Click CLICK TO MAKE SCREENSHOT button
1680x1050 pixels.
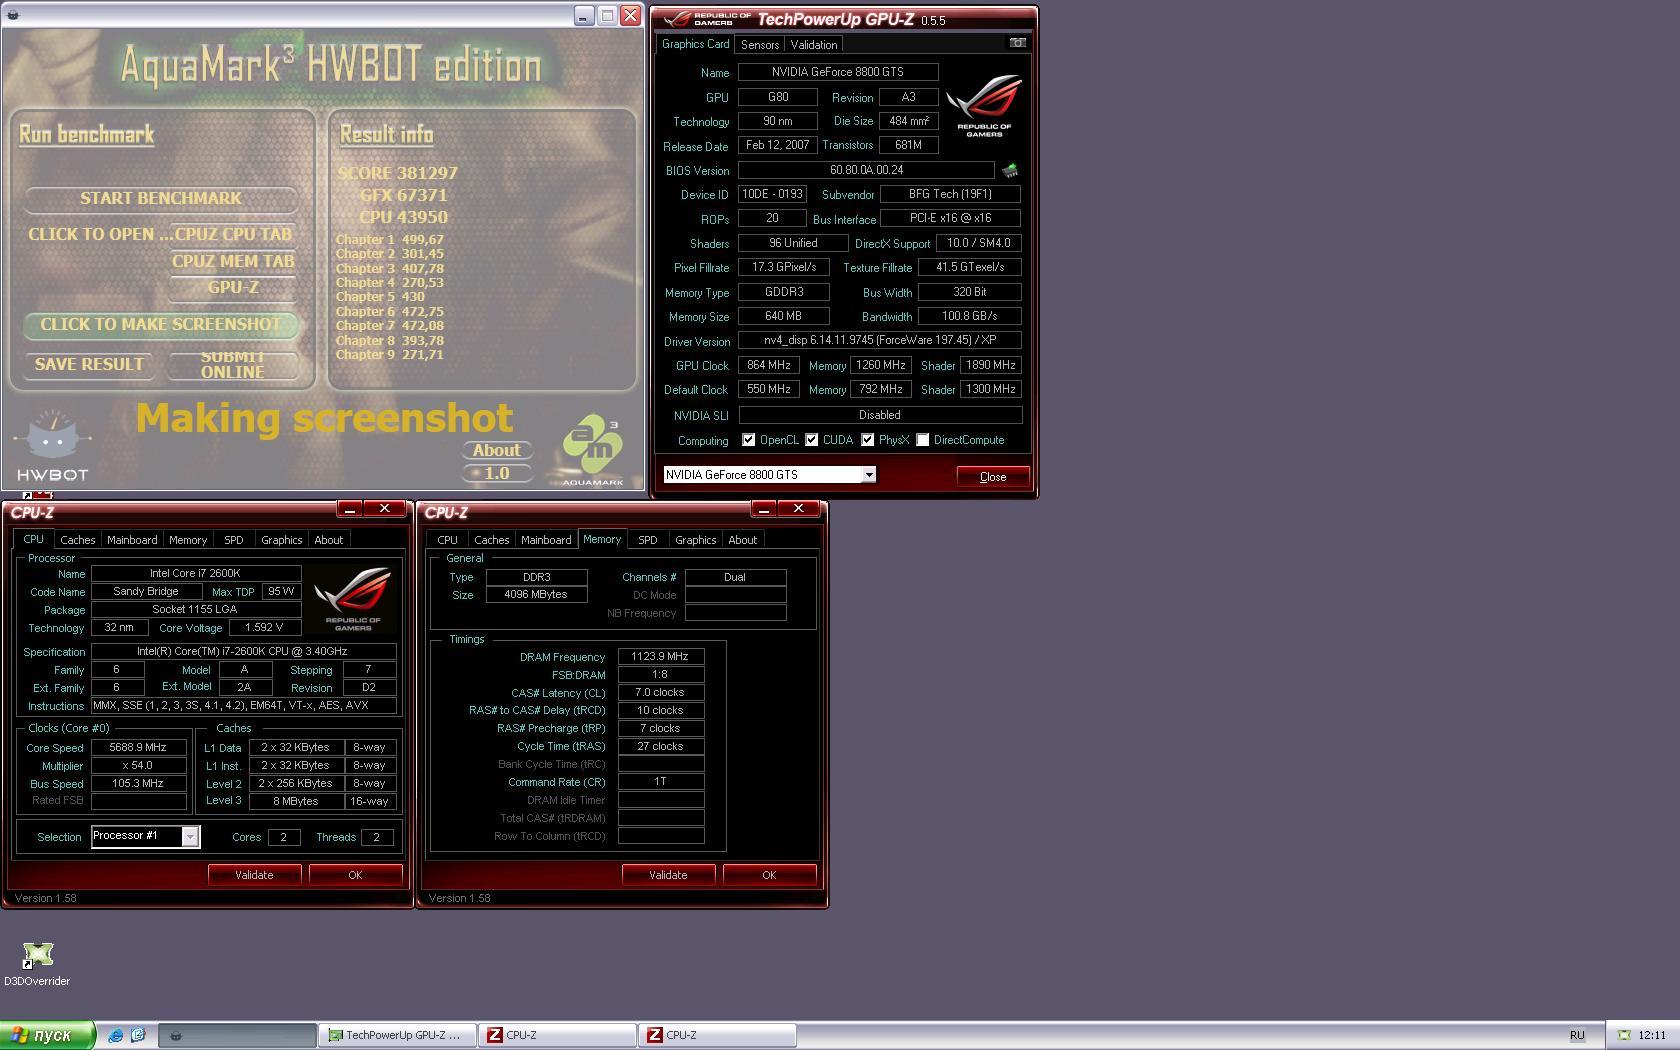pyautogui.click(x=161, y=324)
